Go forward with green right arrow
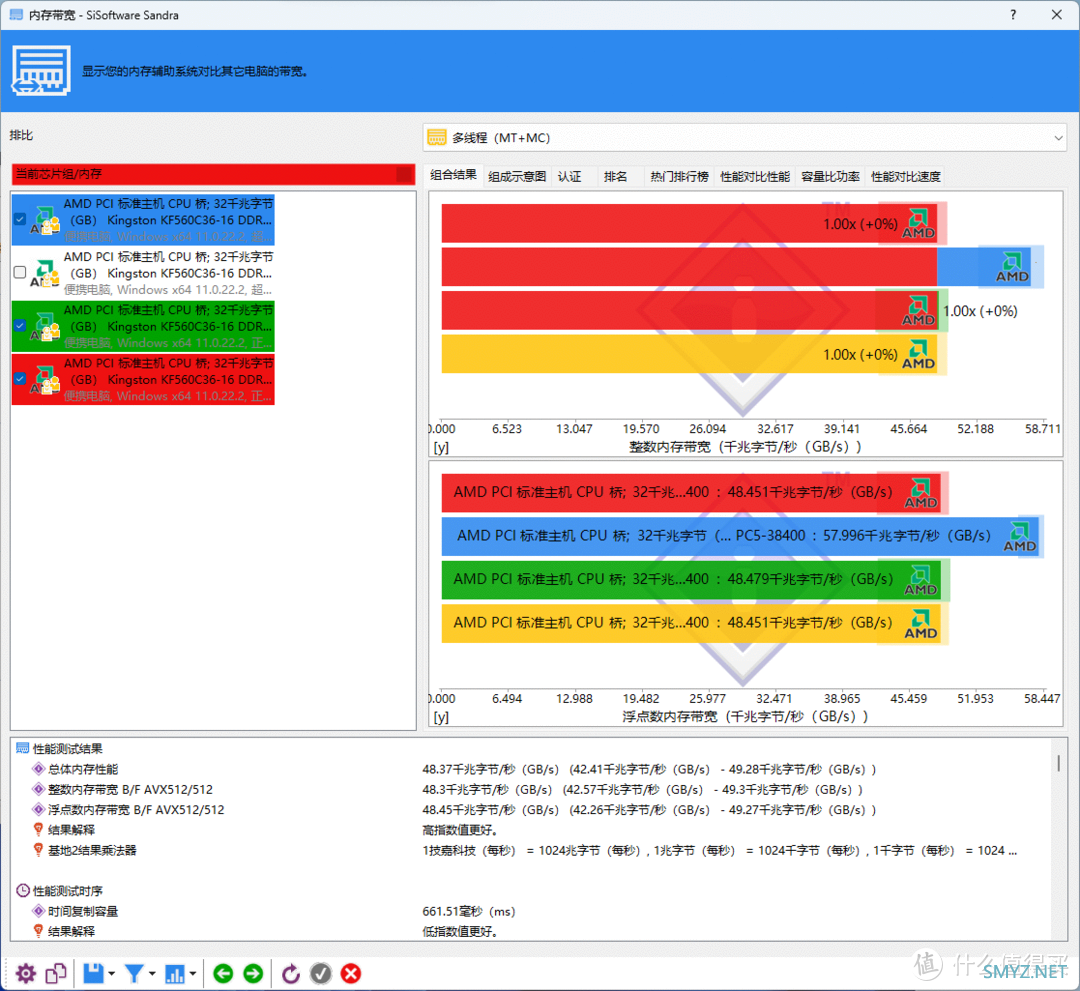The image size is (1080, 991). 253,973
